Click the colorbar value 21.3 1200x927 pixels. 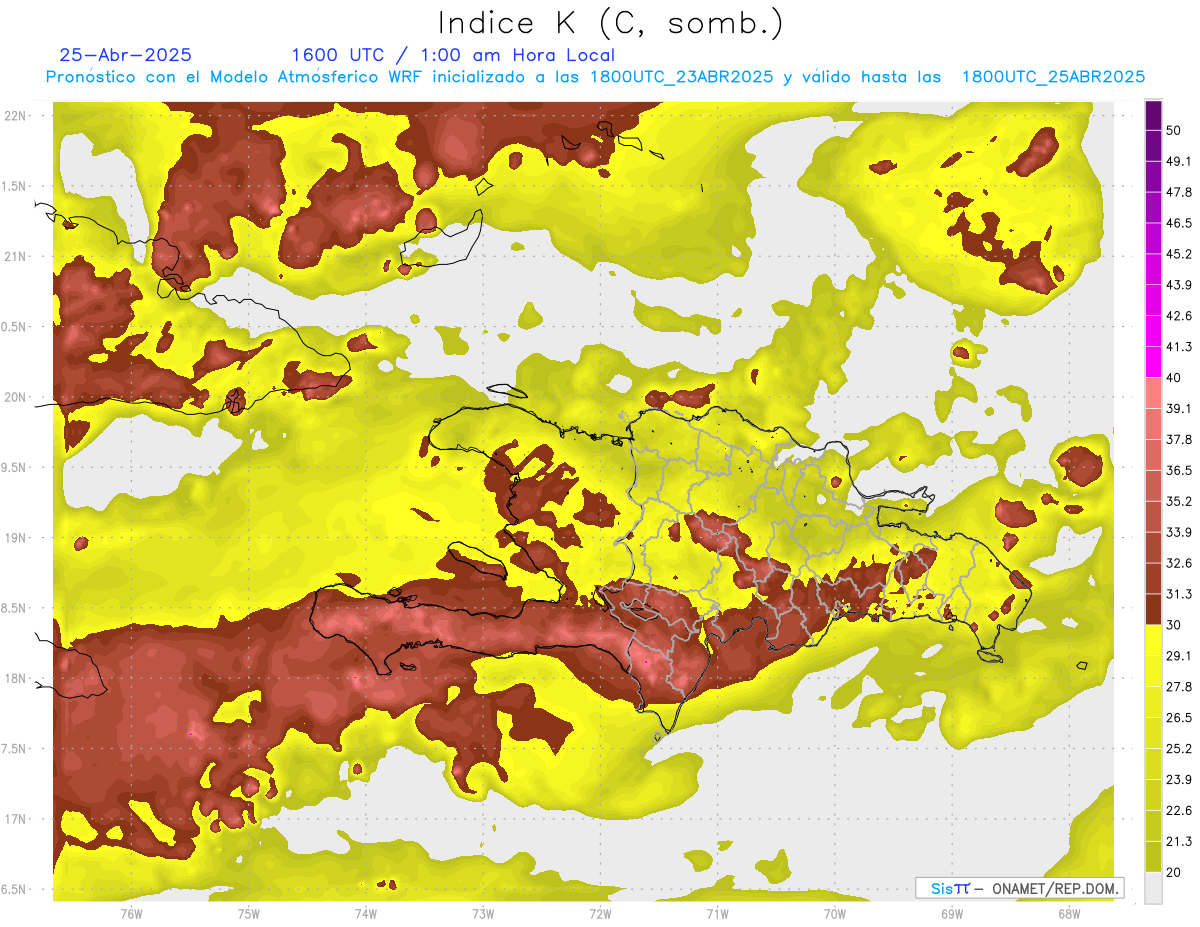point(1179,842)
